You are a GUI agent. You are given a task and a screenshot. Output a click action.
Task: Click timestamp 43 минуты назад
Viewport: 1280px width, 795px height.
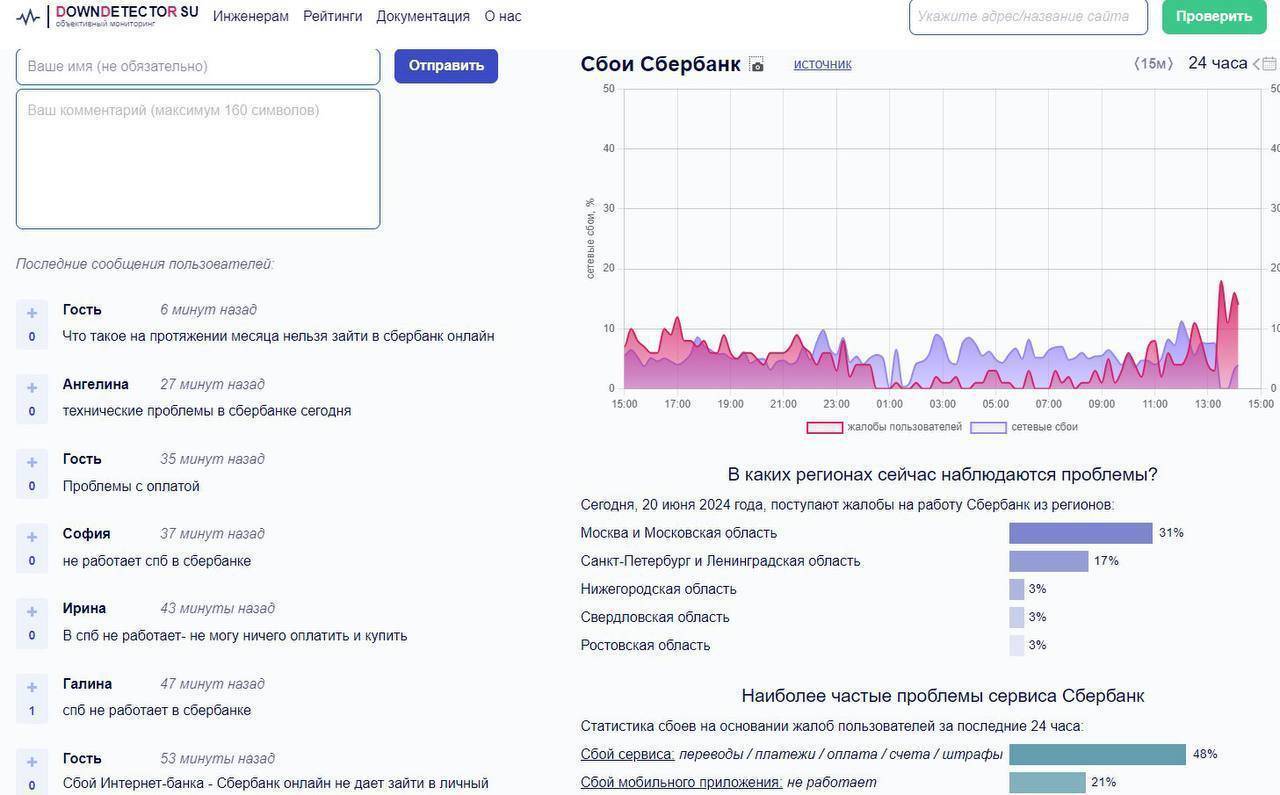point(217,608)
